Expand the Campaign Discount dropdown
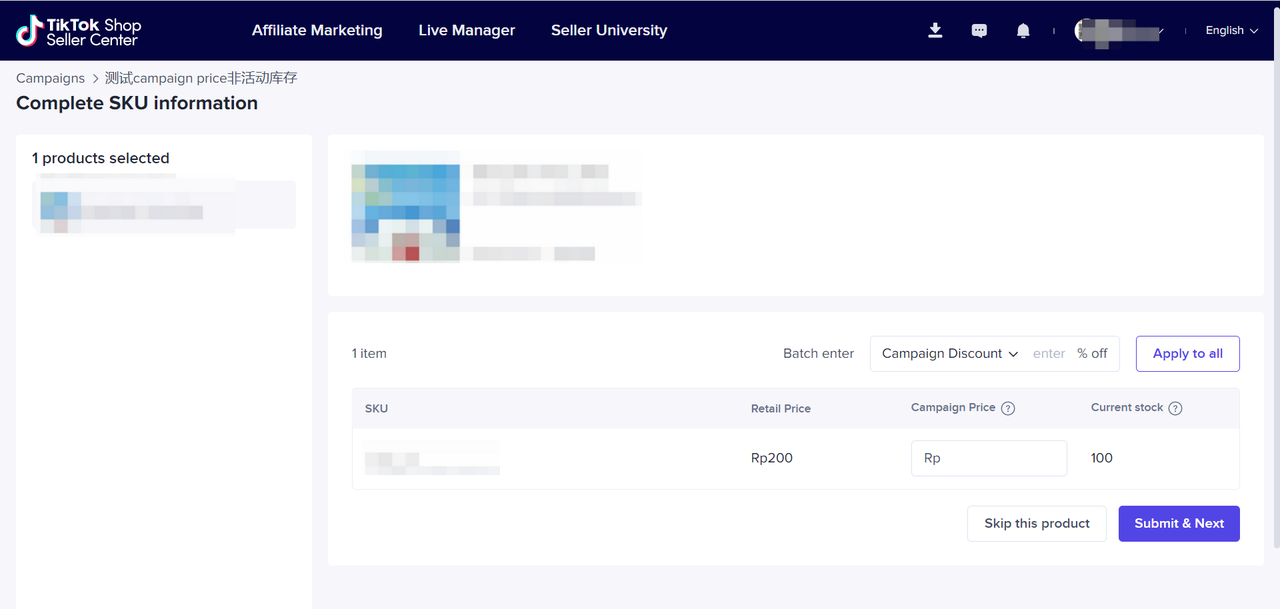The image size is (1280, 609). 949,354
